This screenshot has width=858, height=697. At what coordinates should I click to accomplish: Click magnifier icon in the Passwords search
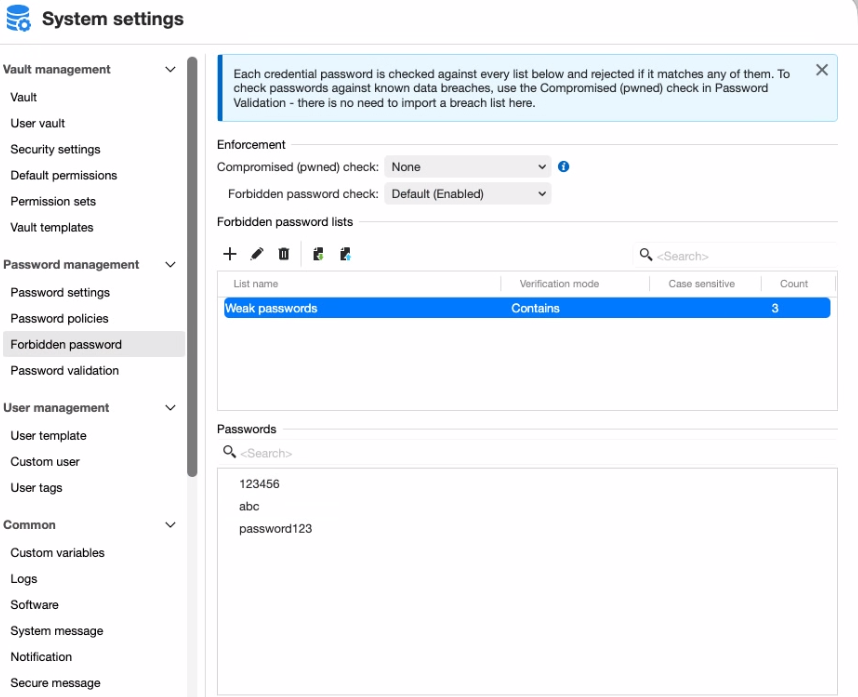point(229,452)
